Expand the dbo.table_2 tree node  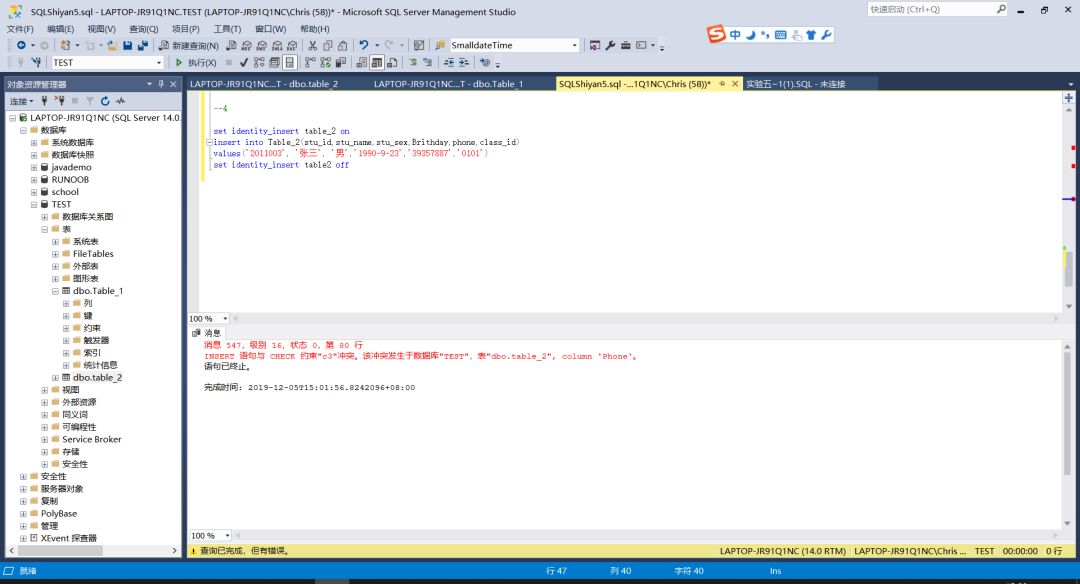click(56, 378)
